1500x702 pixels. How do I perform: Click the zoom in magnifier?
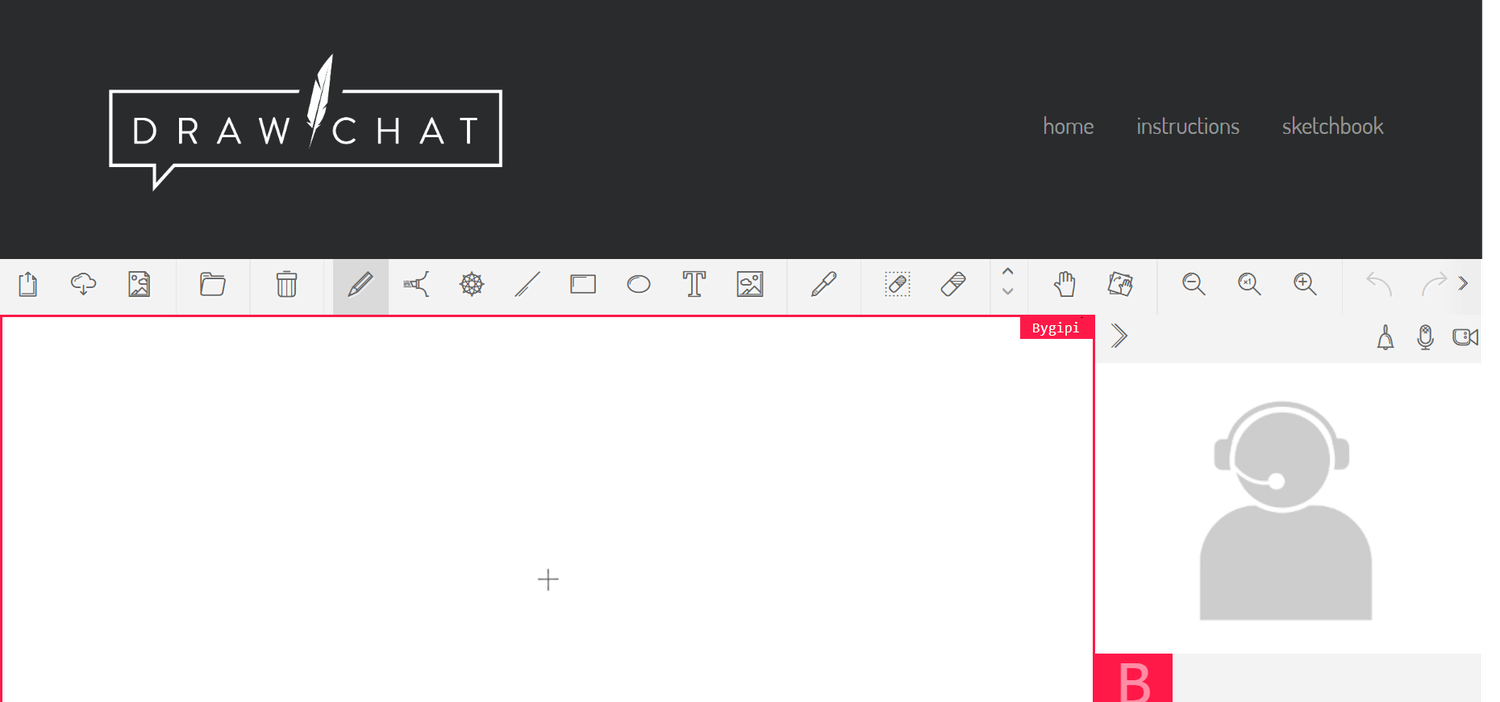pyautogui.click(x=1305, y=285)
